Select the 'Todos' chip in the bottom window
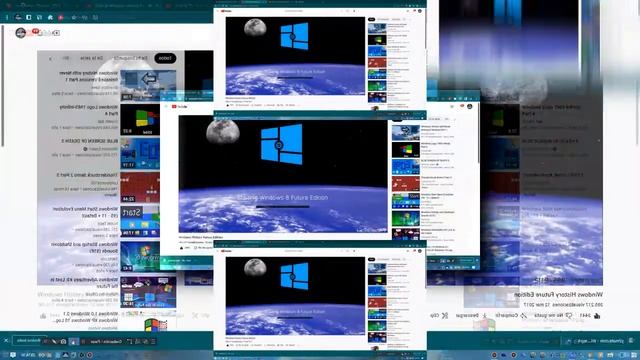The height and width of the screenshot is (360, 640). pos(371,259)
